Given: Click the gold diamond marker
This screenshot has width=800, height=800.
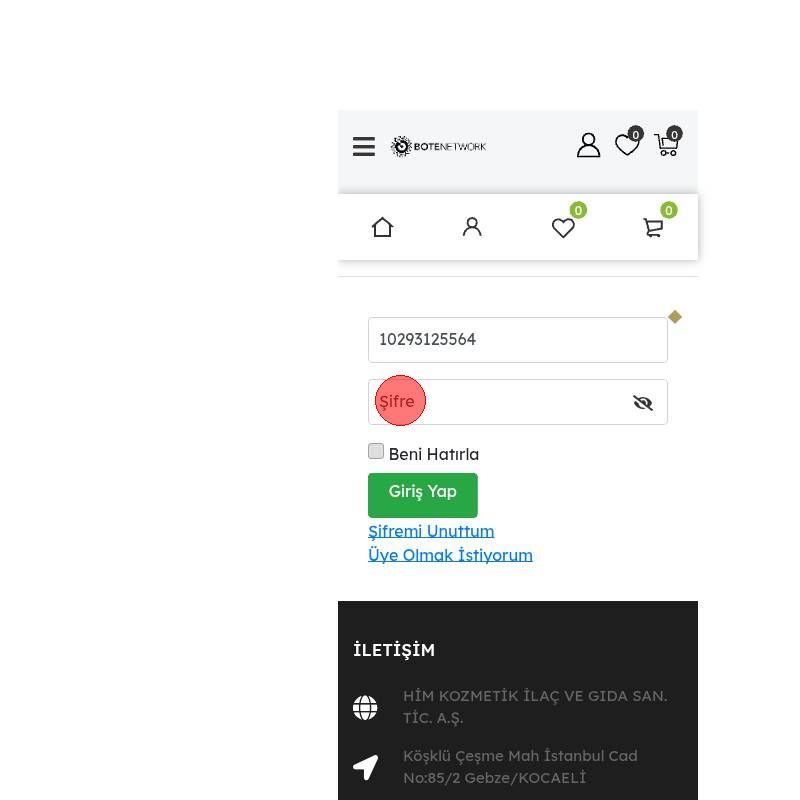Looking at the screenshot, I should pos(675,317).
